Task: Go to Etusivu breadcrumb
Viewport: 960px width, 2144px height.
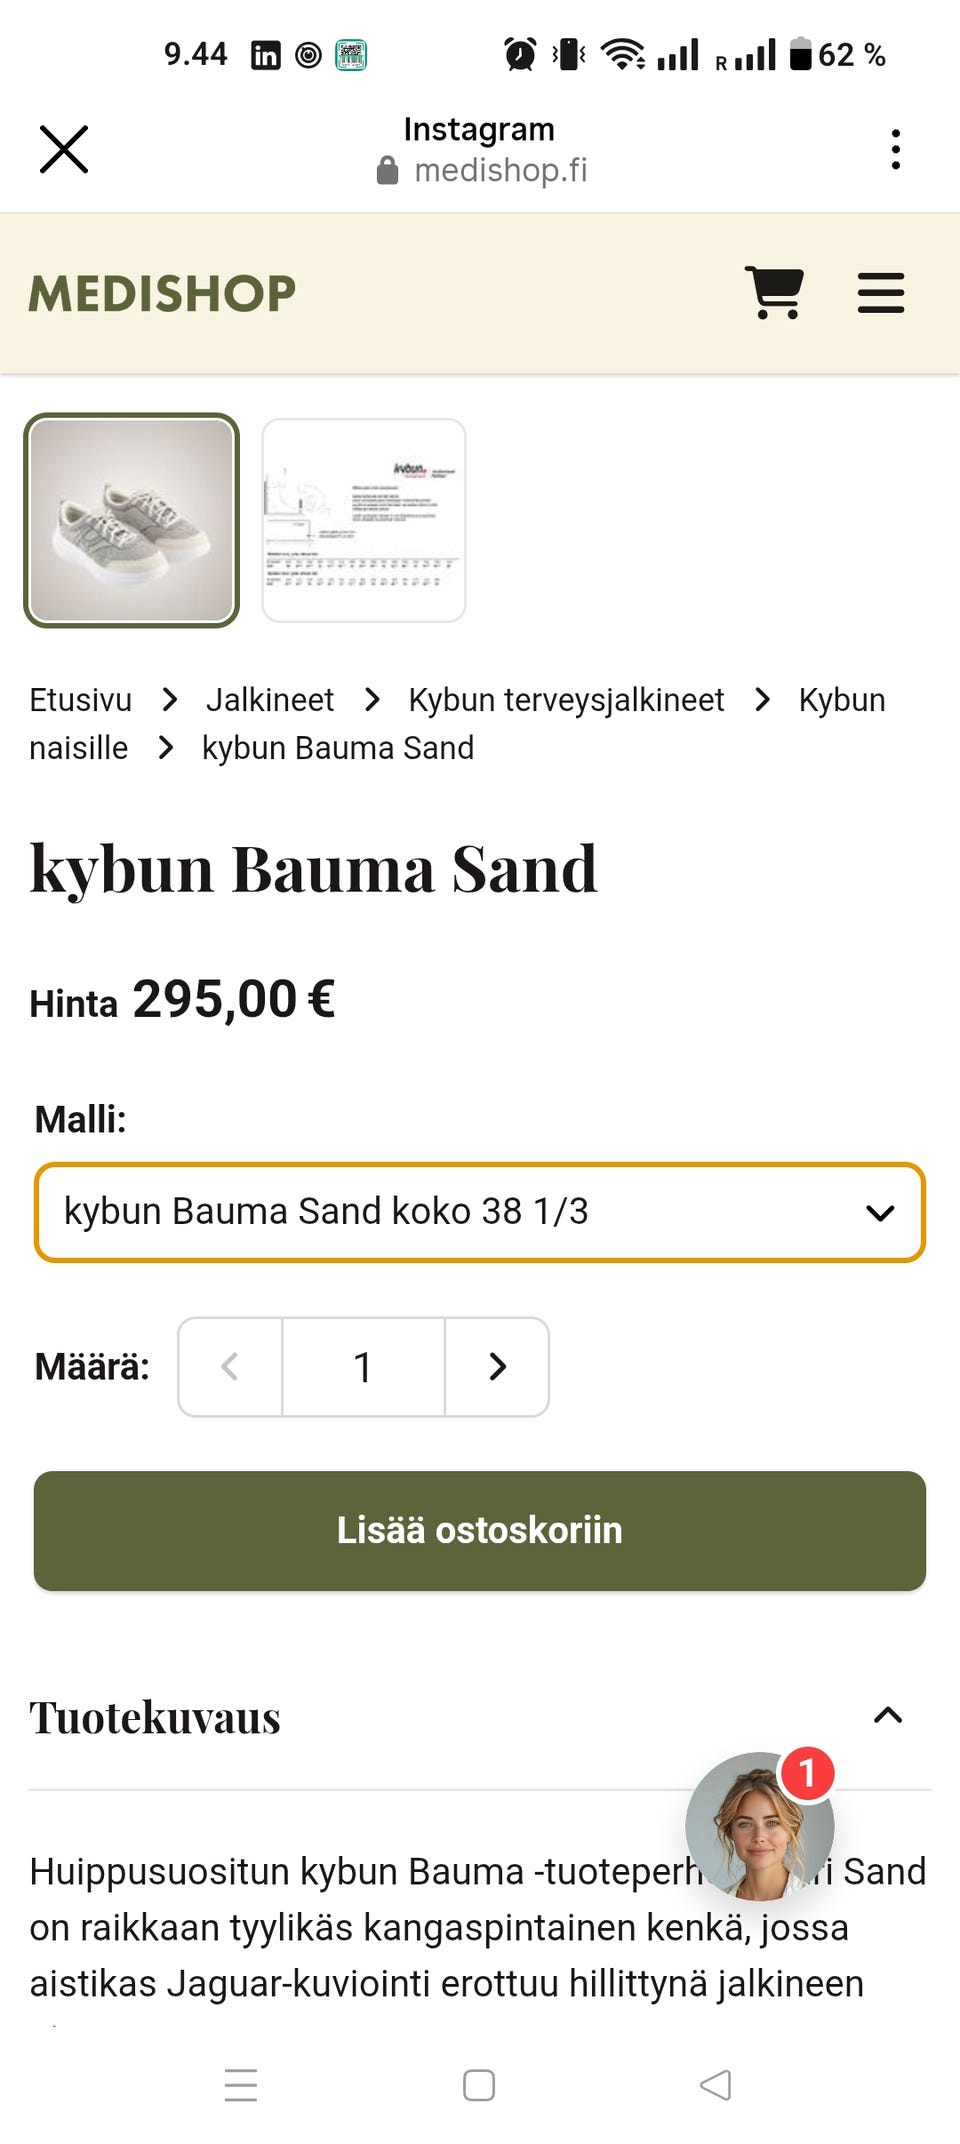Action: coord(80,700)
